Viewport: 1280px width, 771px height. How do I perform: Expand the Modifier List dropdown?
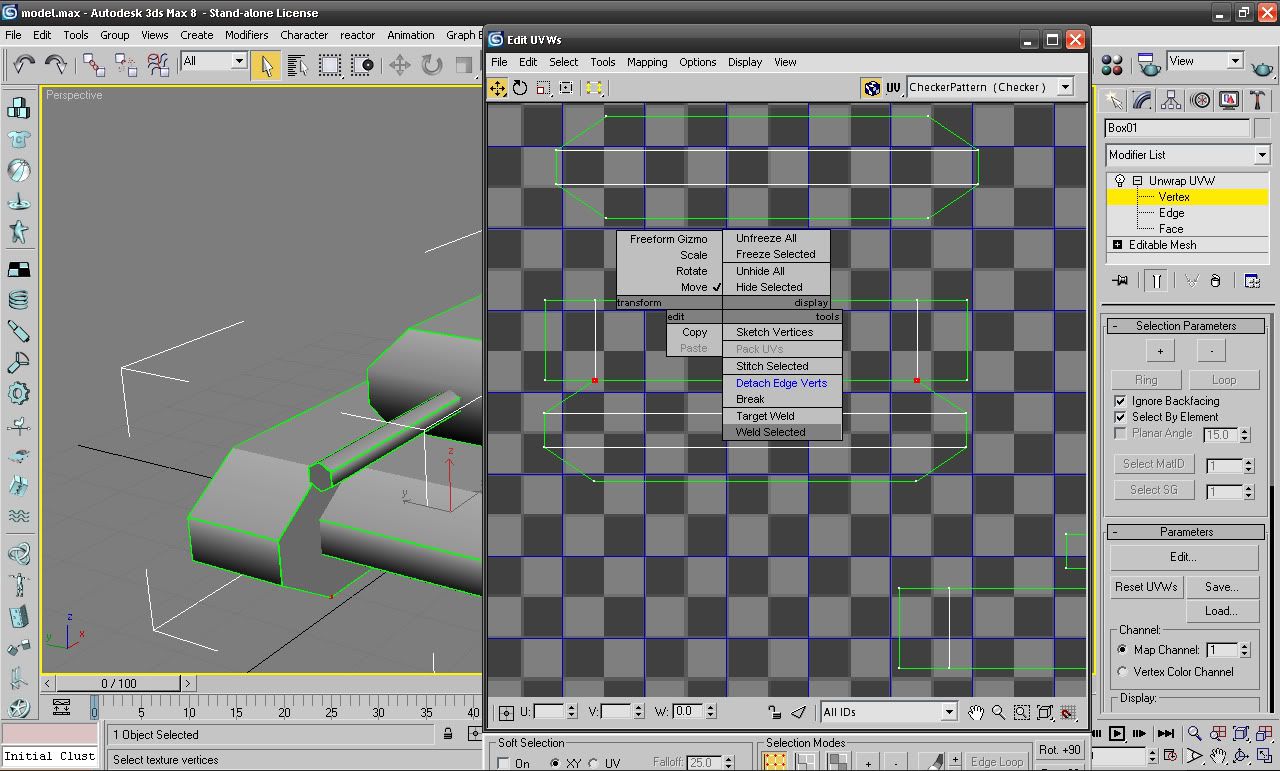coord(1262,155)
